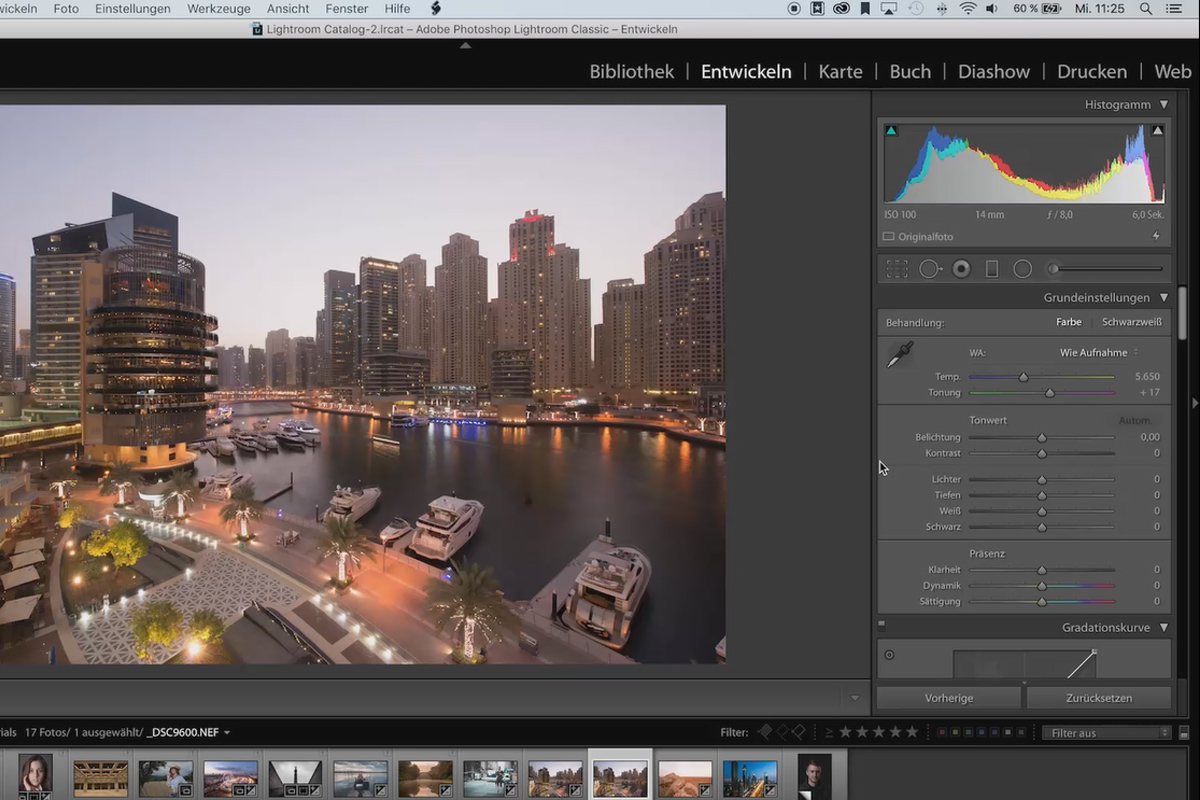Switch to the Bibliothek module
This screenshot has width=1200, height=800.
coord(631,72)
